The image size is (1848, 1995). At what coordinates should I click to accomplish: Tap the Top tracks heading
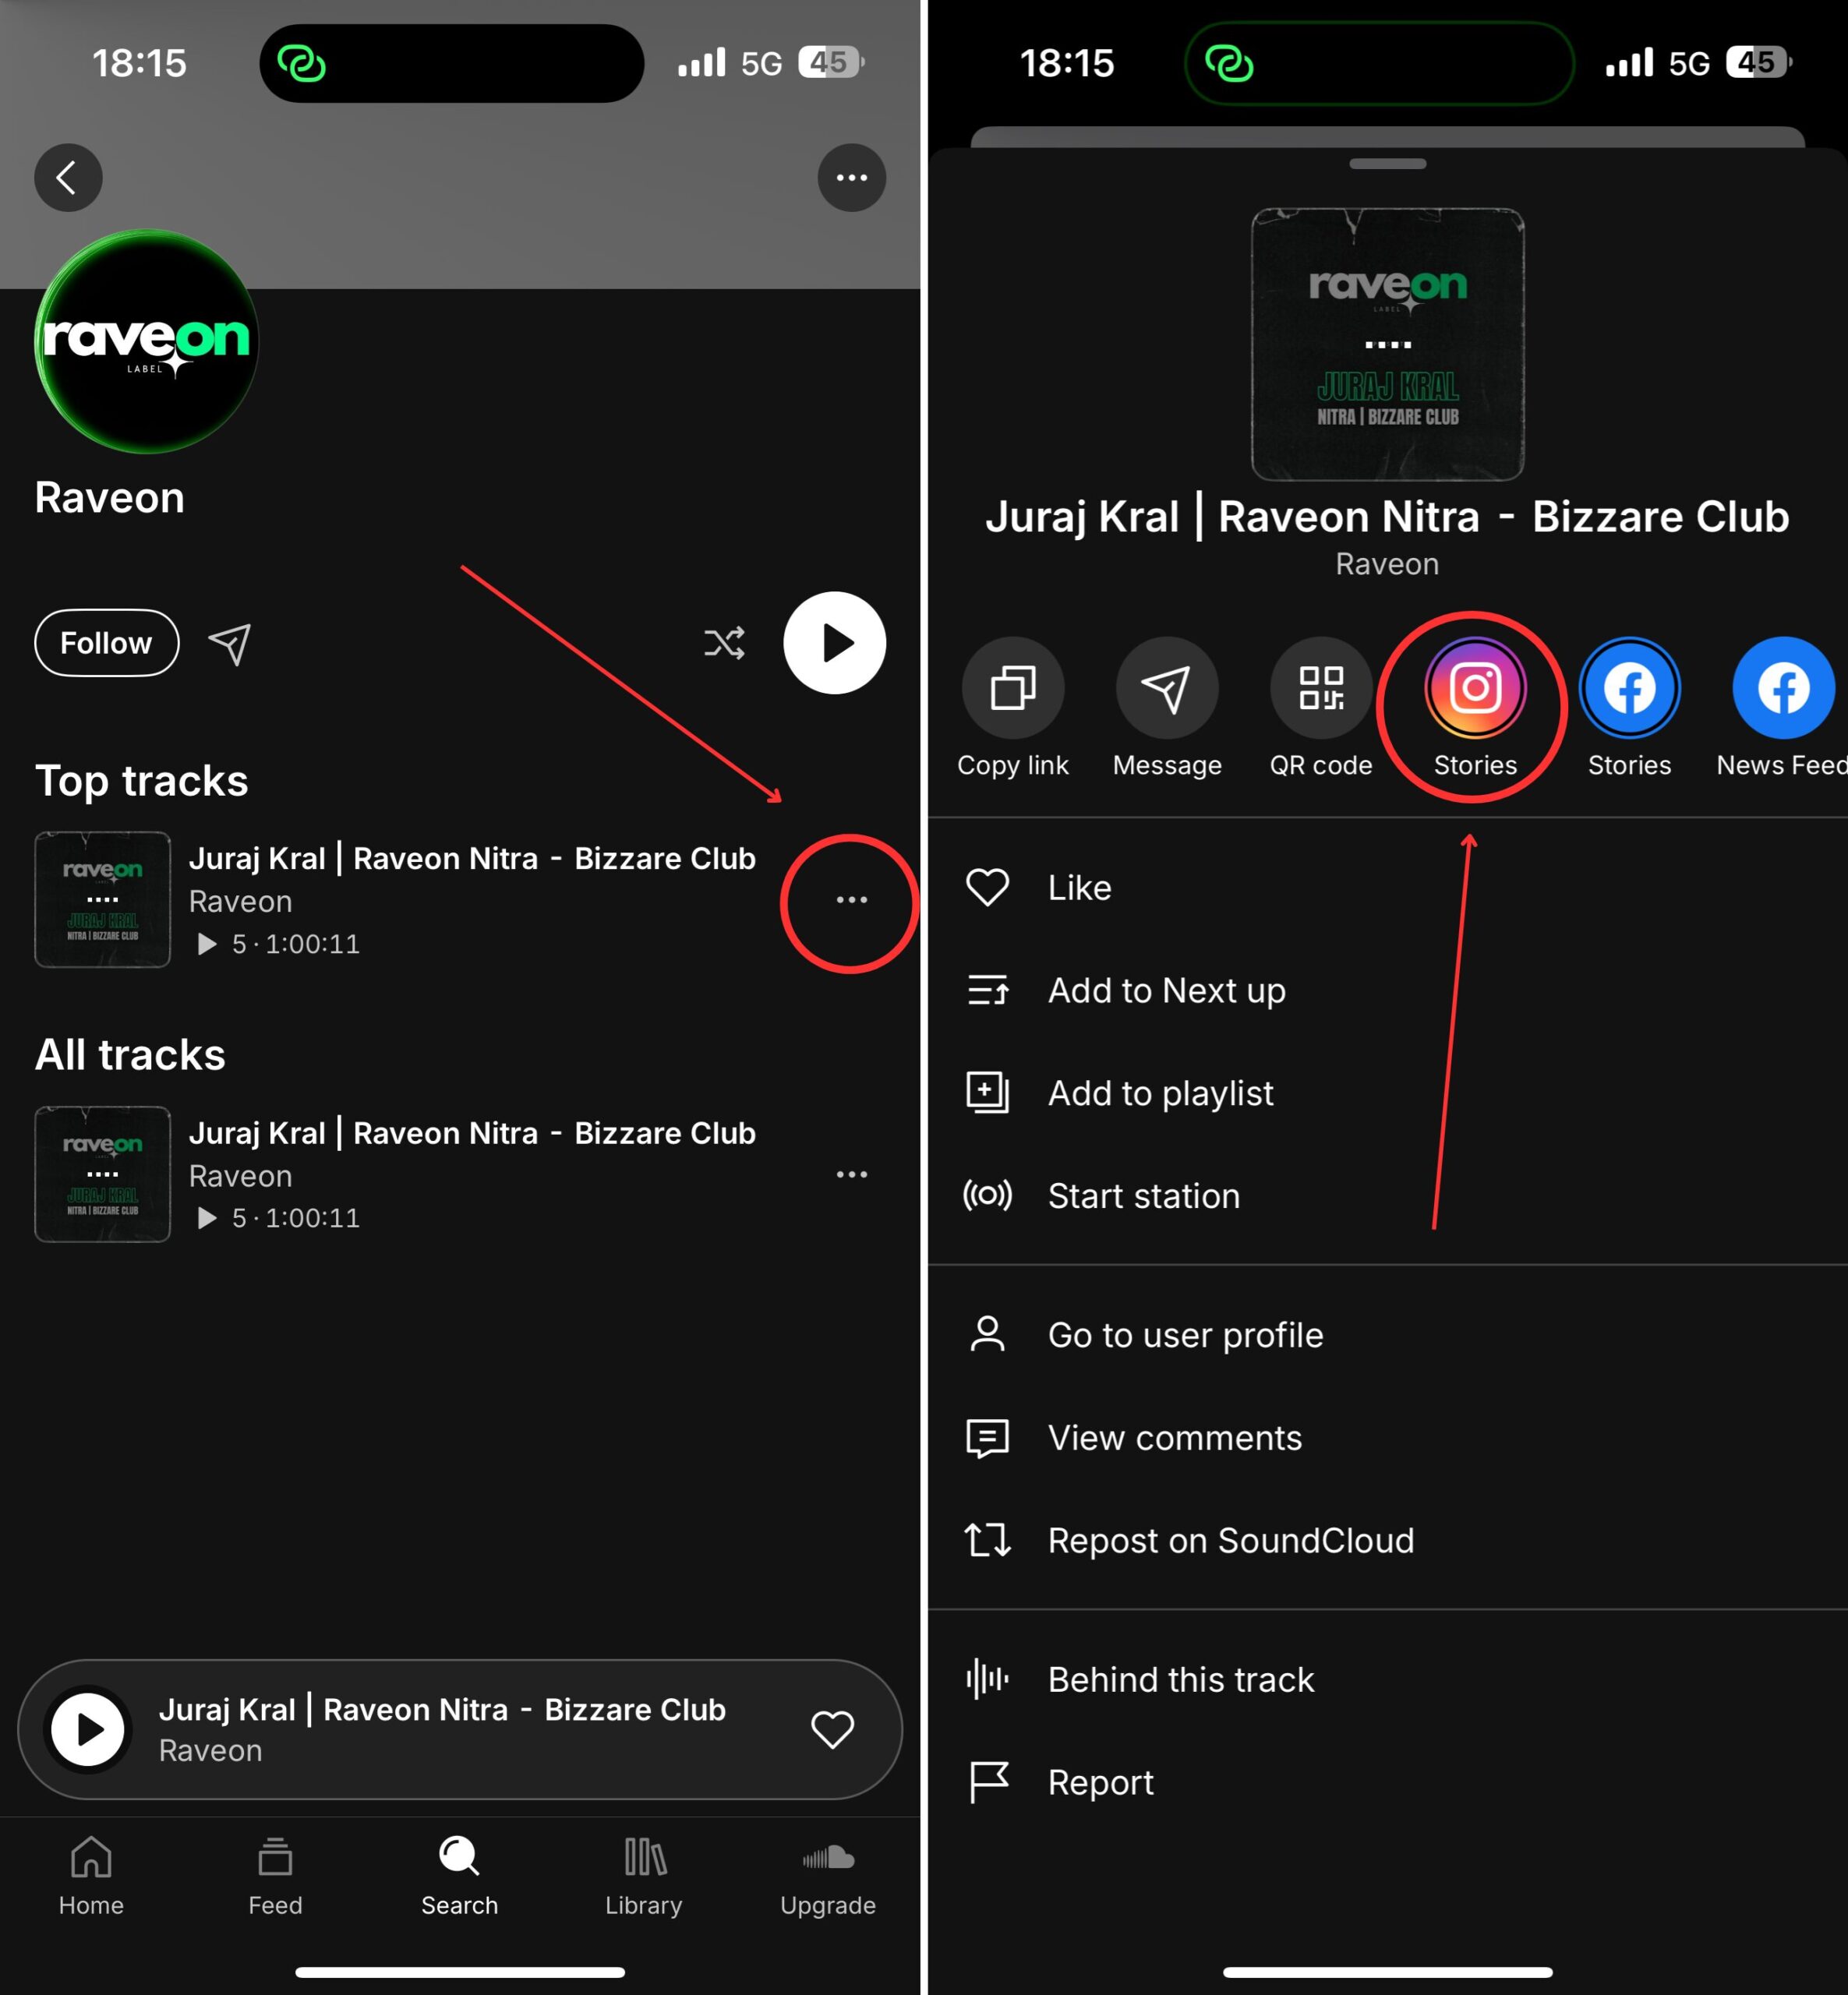point(142,781)
